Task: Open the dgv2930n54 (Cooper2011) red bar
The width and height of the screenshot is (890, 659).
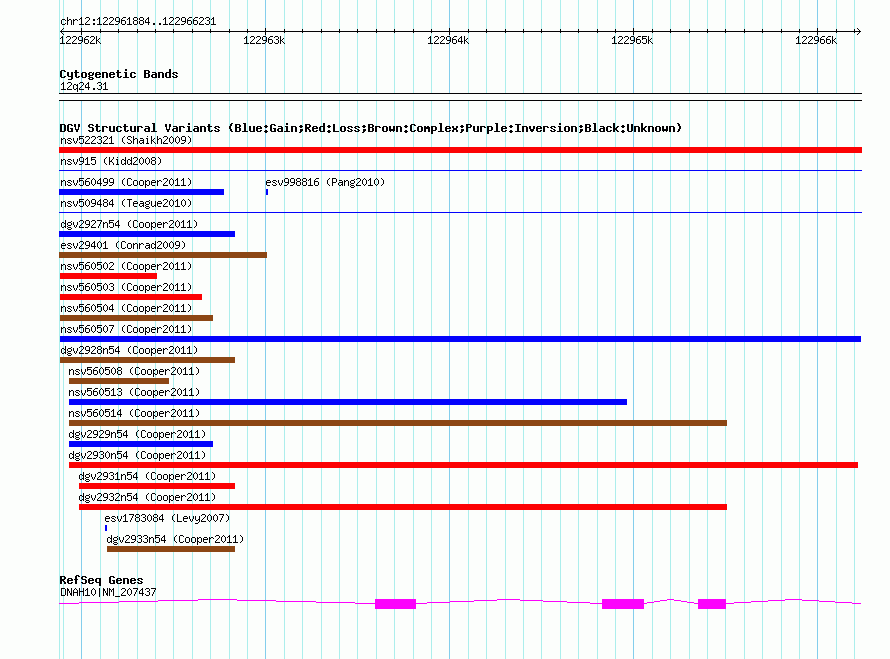Action: coord(463,465)
